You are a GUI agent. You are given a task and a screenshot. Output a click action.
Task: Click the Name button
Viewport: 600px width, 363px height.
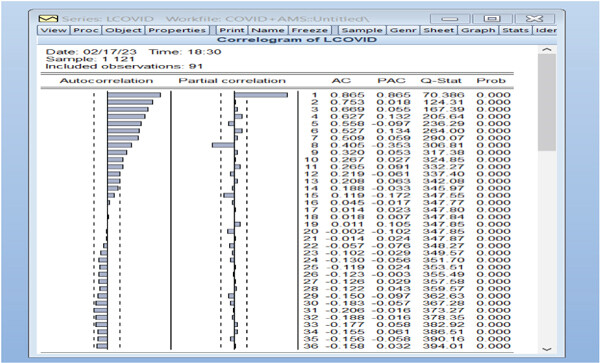coord(268,30)
